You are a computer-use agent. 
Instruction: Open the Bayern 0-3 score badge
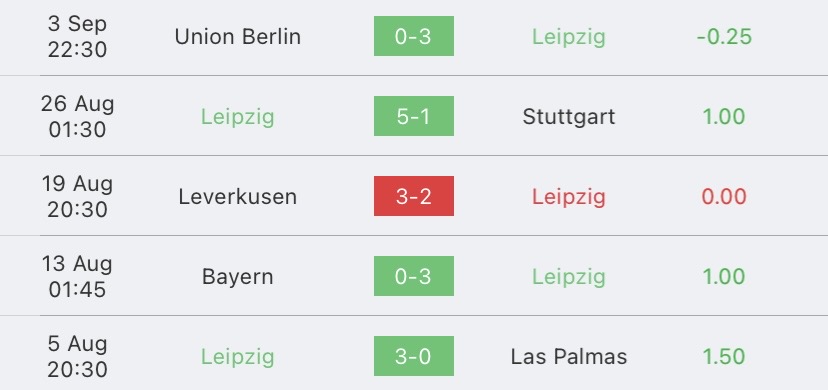point(413,276)
